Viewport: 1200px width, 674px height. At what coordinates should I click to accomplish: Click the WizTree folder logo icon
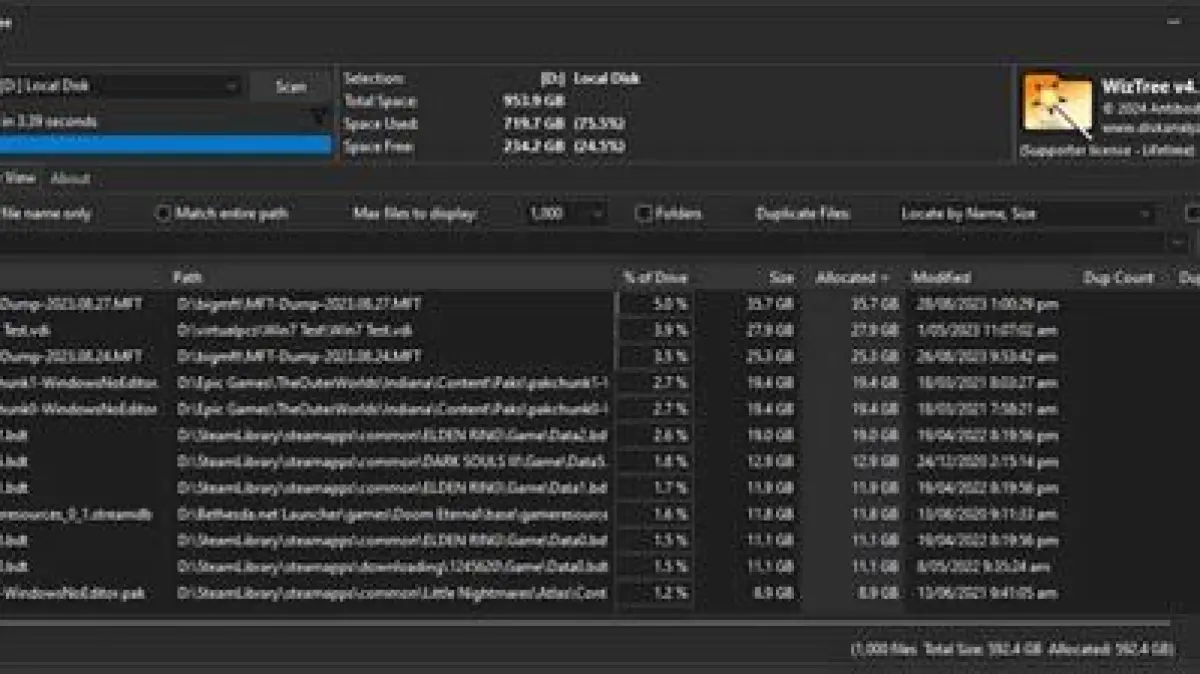[1057, 106]
